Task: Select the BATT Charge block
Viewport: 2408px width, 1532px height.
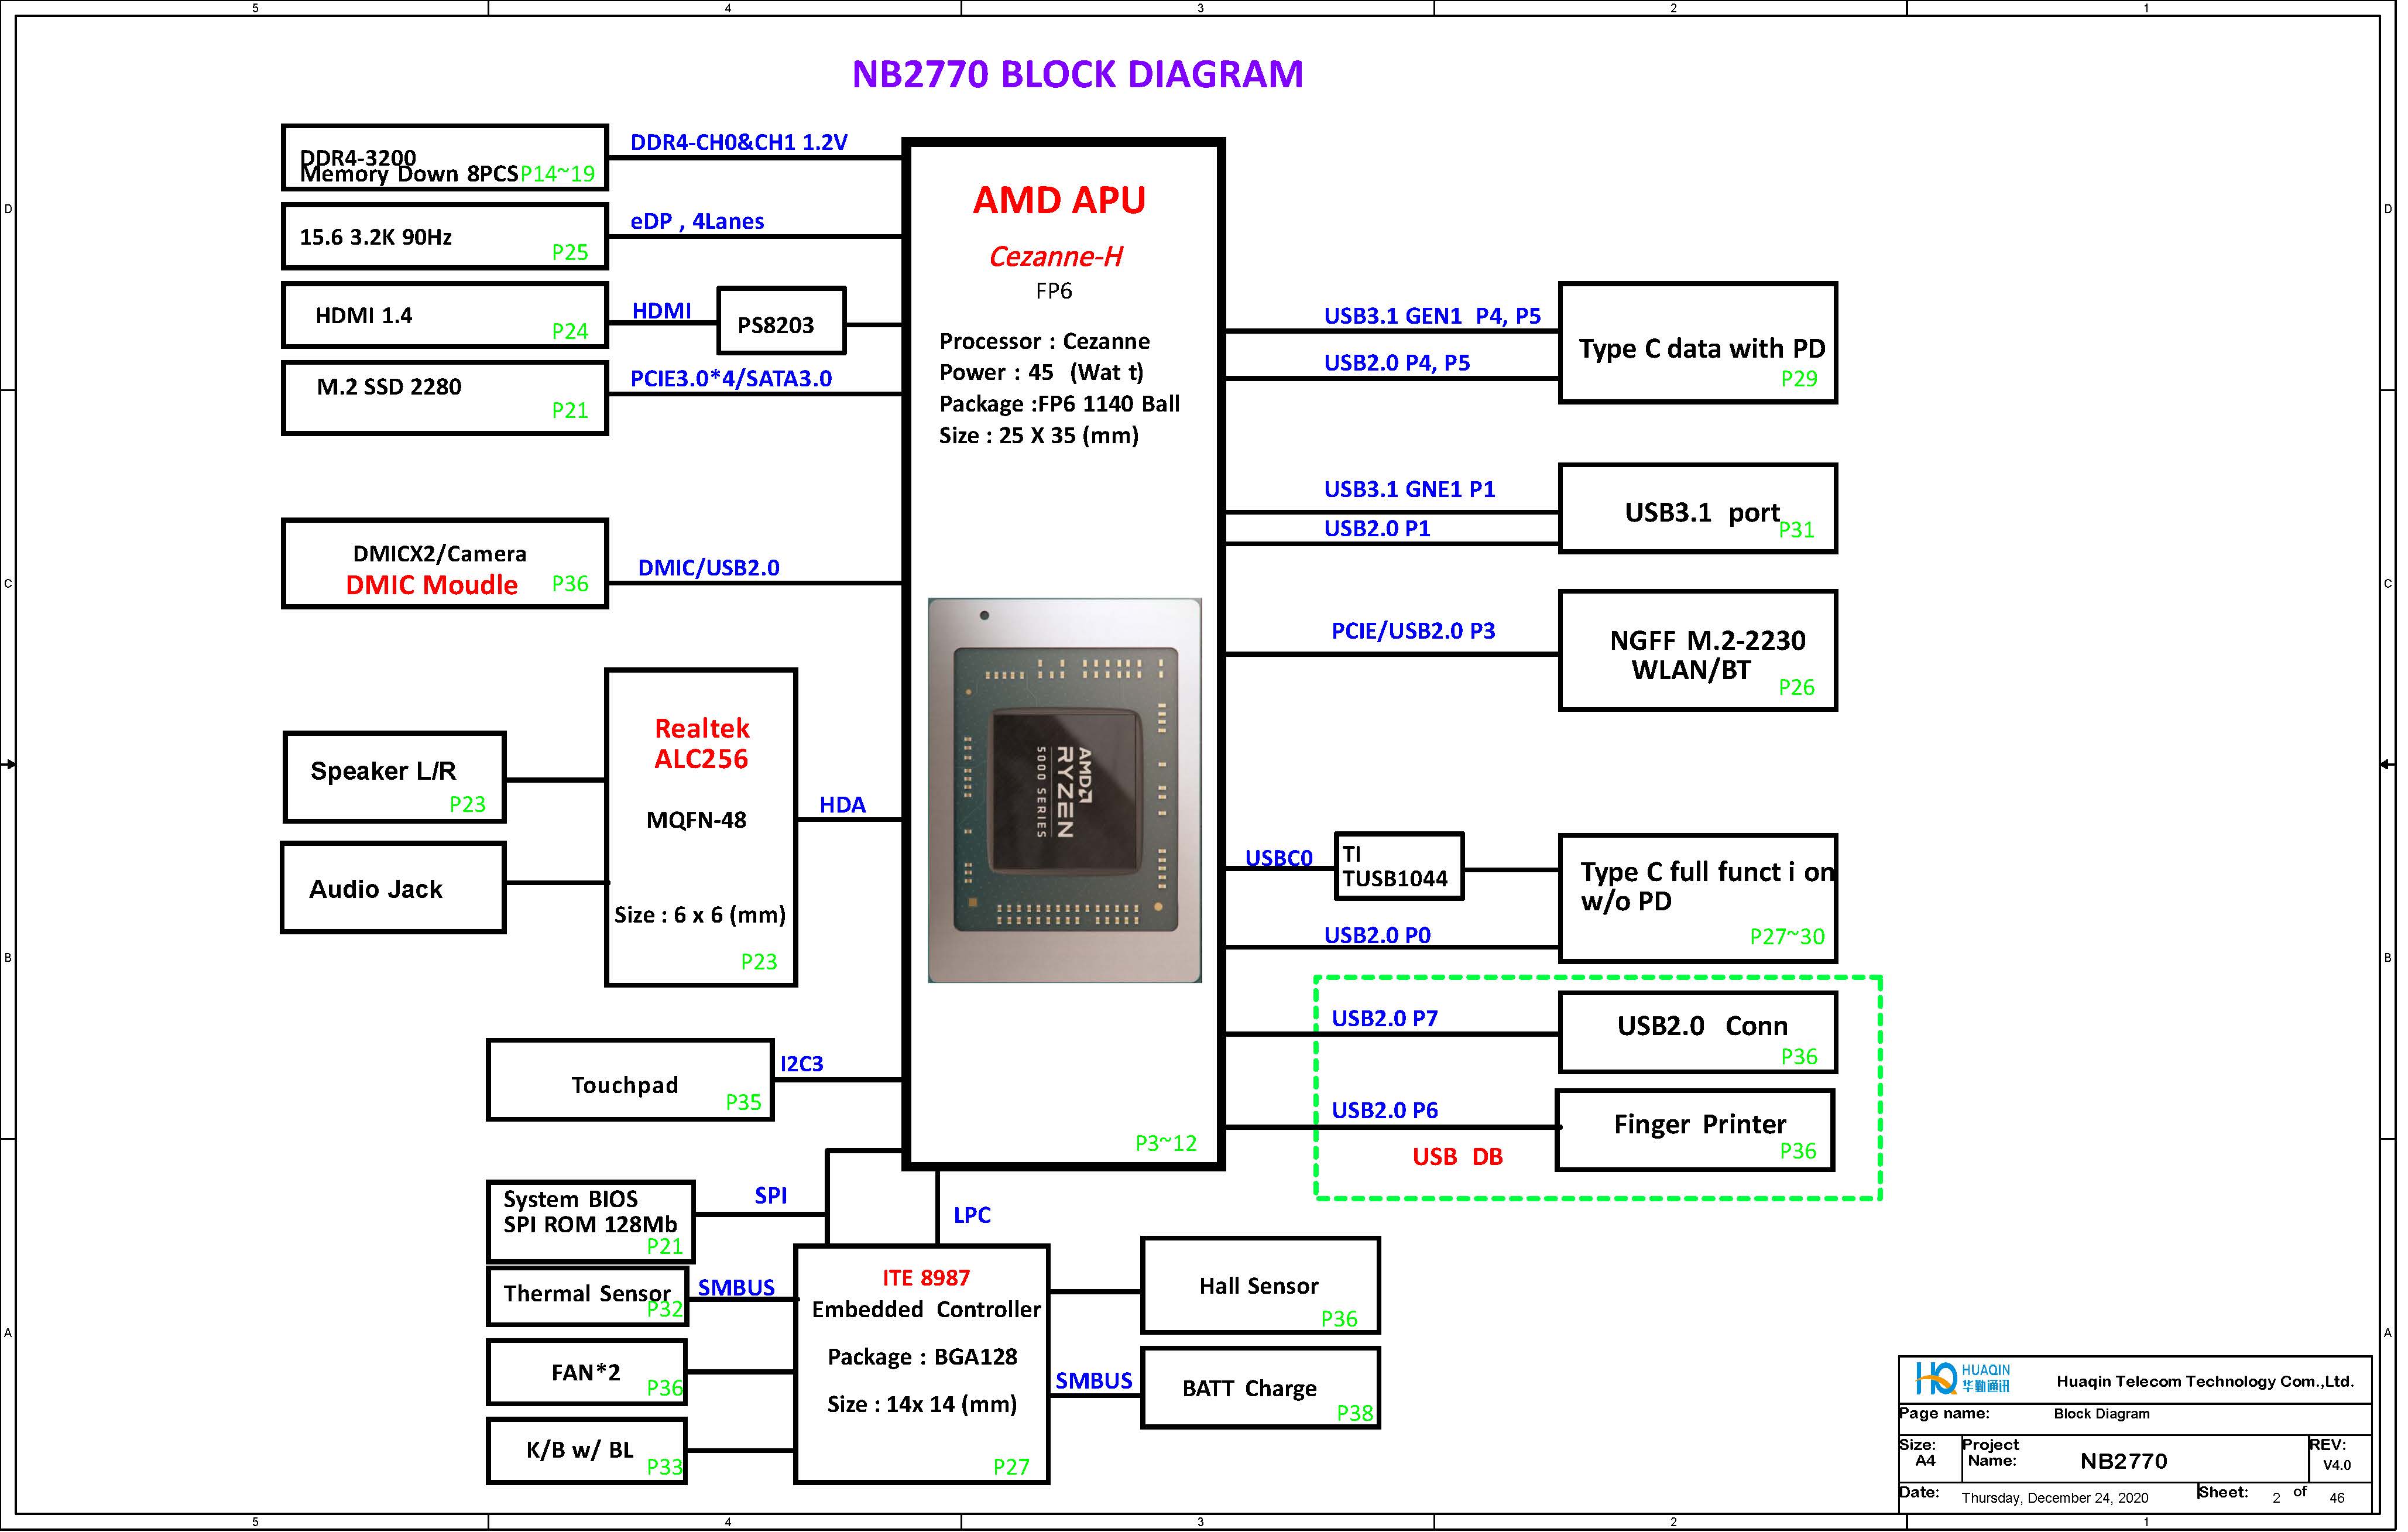Action: click(x=1261, y=1388)
